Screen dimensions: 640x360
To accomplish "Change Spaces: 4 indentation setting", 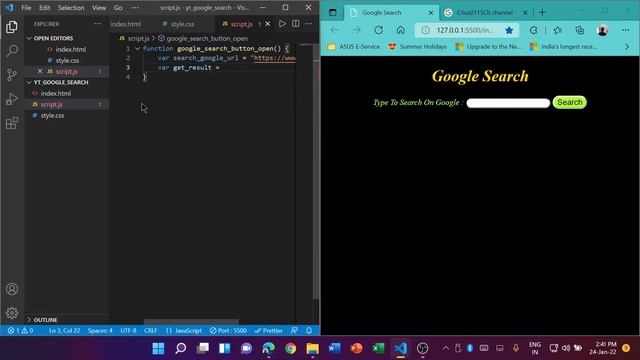I will pos(100,331).
